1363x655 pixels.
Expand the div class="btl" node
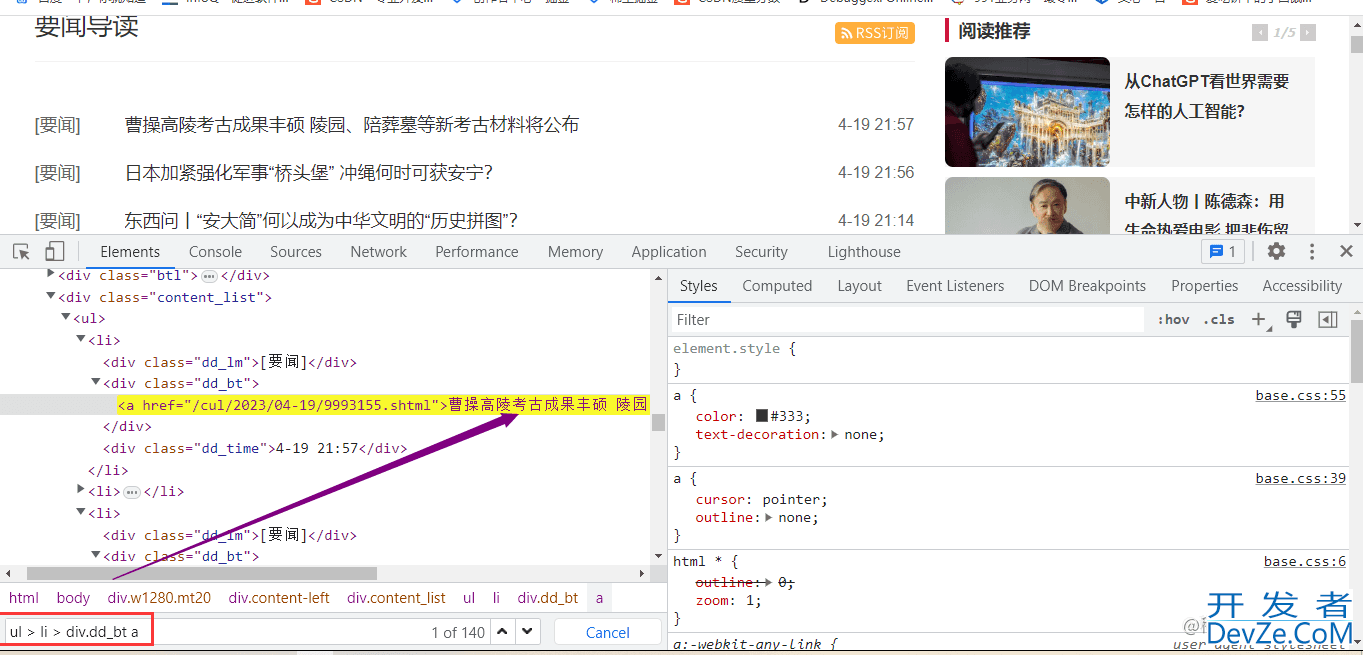tap(51, 275)
